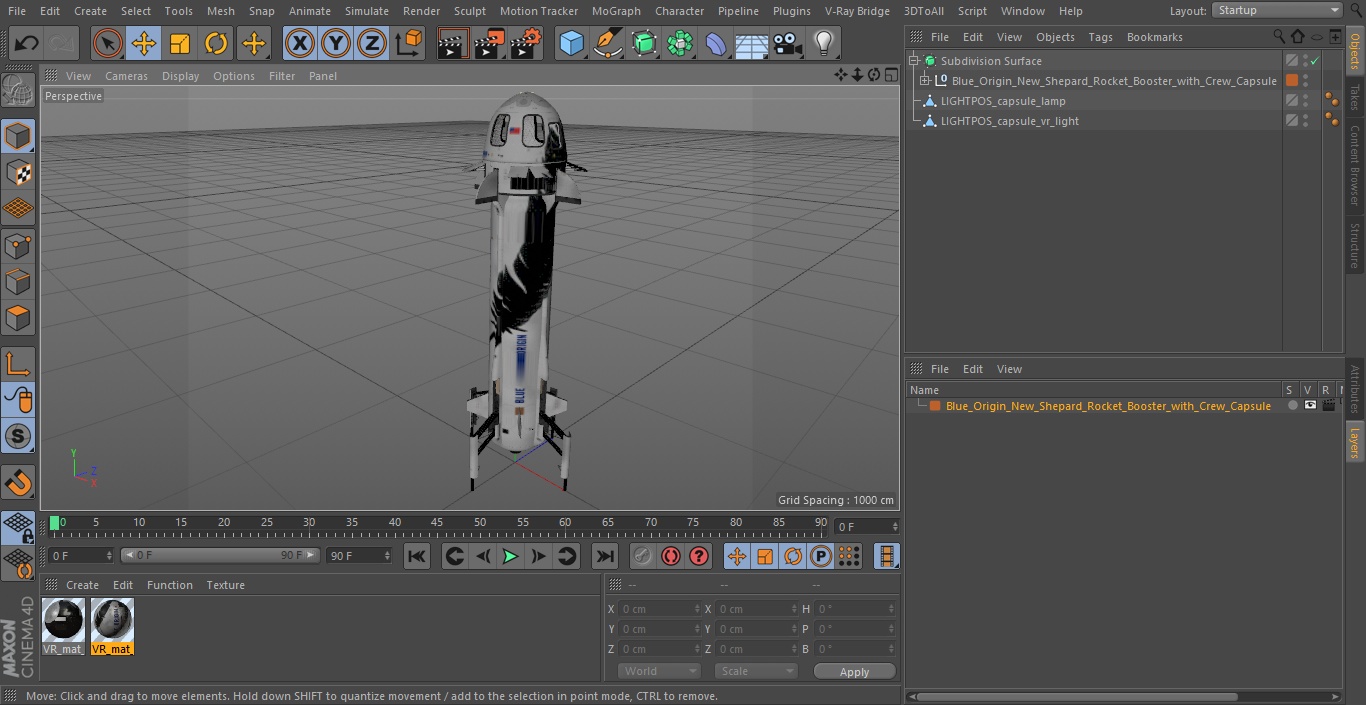
Task: Click the Apply button
Action: click(x=854, y=672)
